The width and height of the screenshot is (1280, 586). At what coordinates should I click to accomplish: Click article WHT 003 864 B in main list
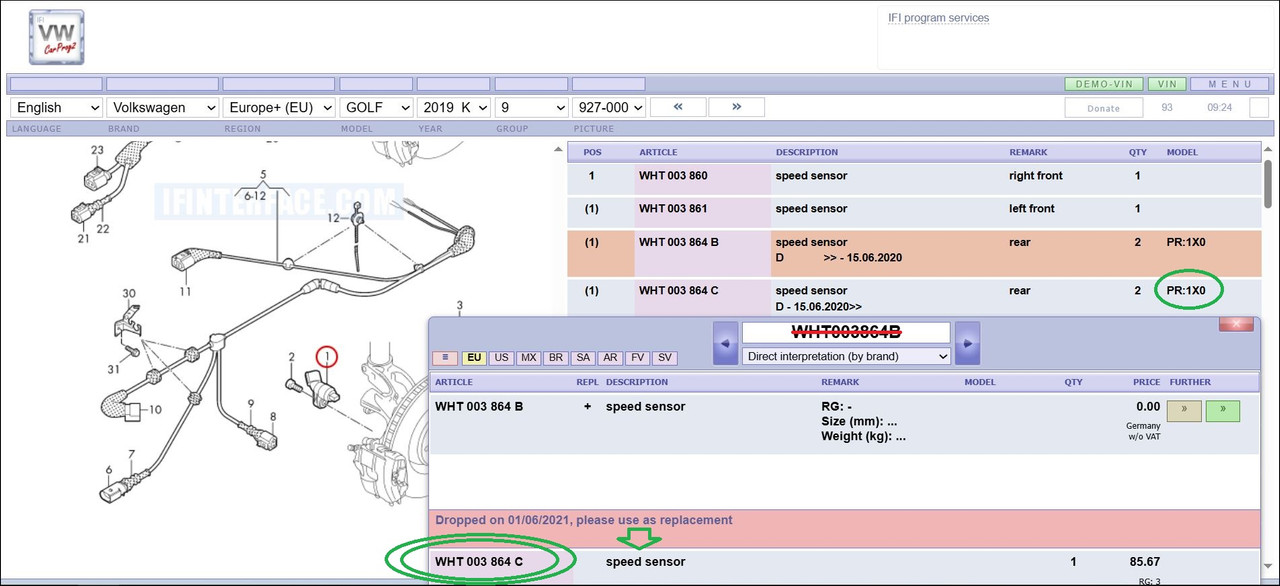(x=679, y=242)
